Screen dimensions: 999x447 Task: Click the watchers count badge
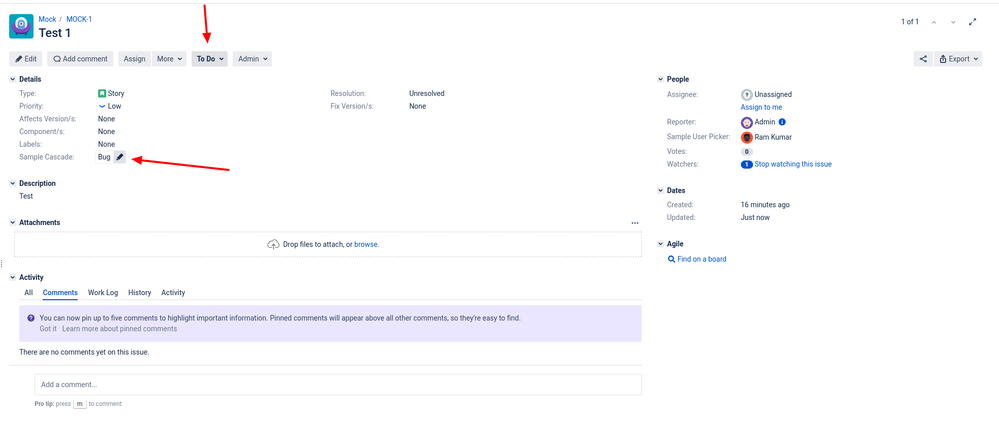[747, 164]
